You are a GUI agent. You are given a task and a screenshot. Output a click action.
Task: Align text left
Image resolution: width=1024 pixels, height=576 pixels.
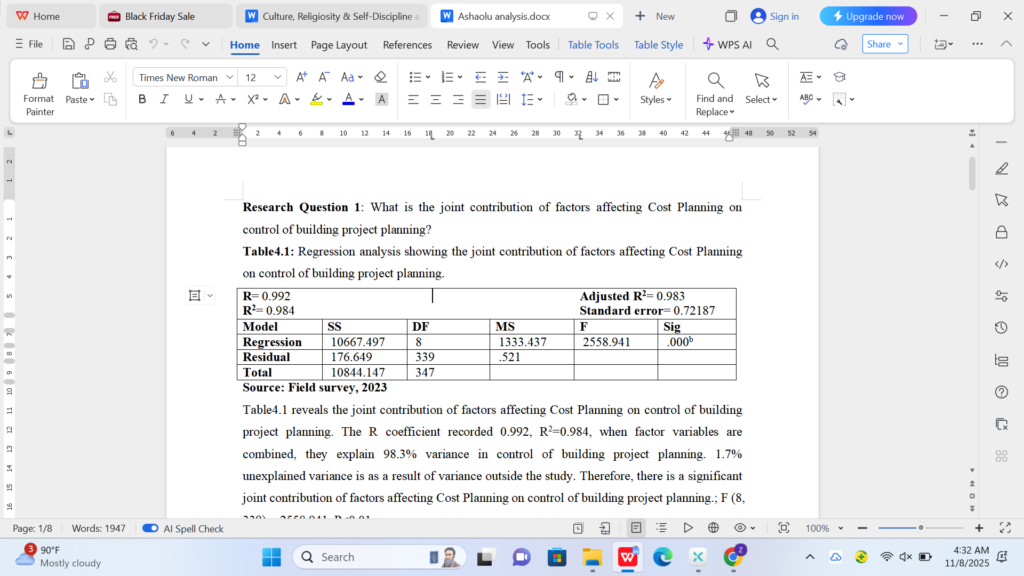(413, 99)
